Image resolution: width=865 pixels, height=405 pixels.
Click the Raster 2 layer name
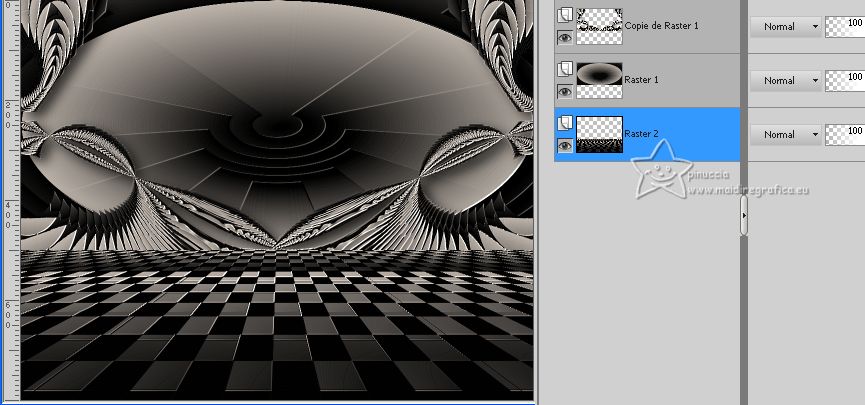click(x=641, y=134)
